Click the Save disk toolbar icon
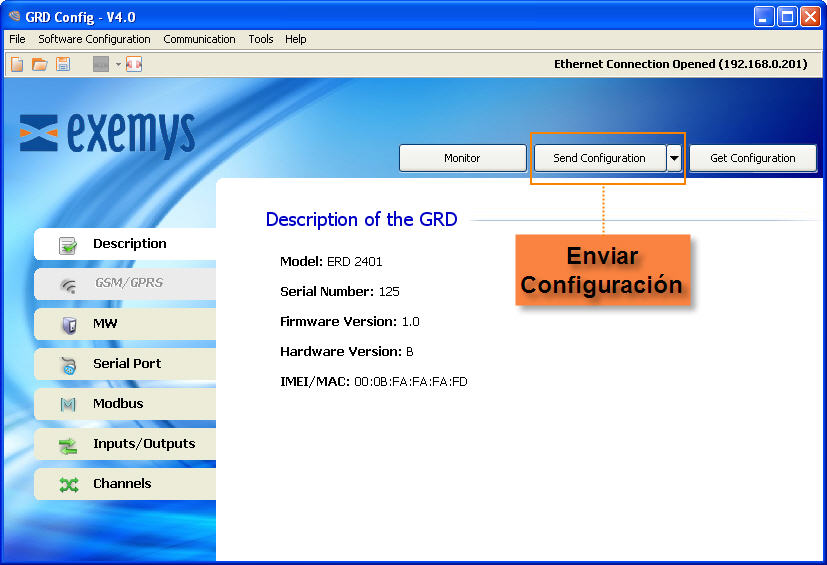Screen dimensions: 827x565 tap(63, 64)
